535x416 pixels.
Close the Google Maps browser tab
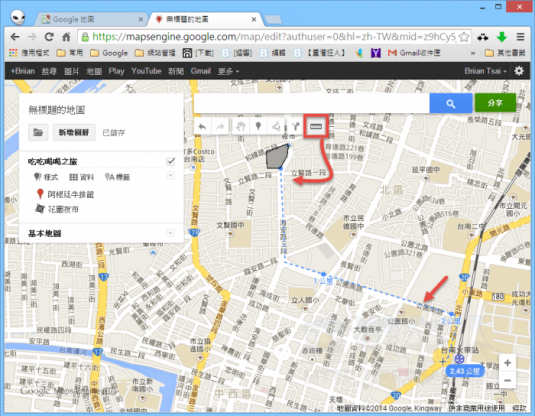point(140,19)
